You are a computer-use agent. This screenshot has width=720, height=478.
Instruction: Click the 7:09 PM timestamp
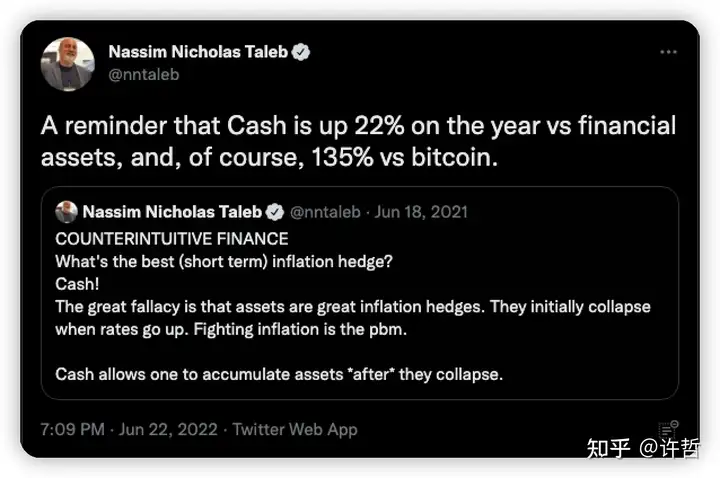click(72, 429)
